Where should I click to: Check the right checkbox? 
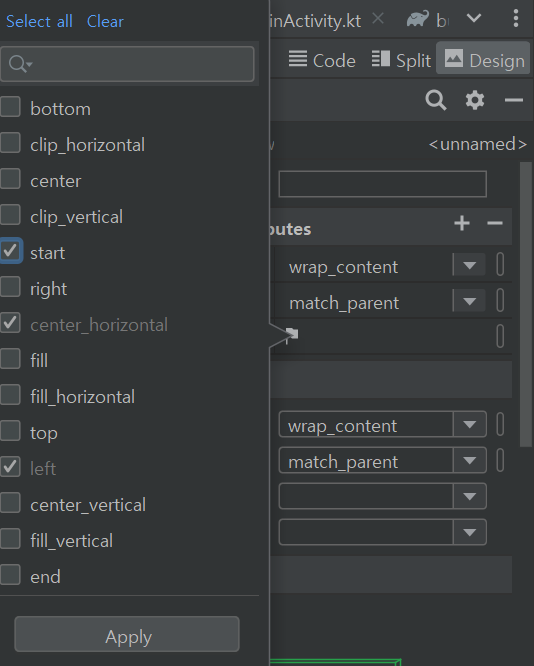click(x=11, y=287)
